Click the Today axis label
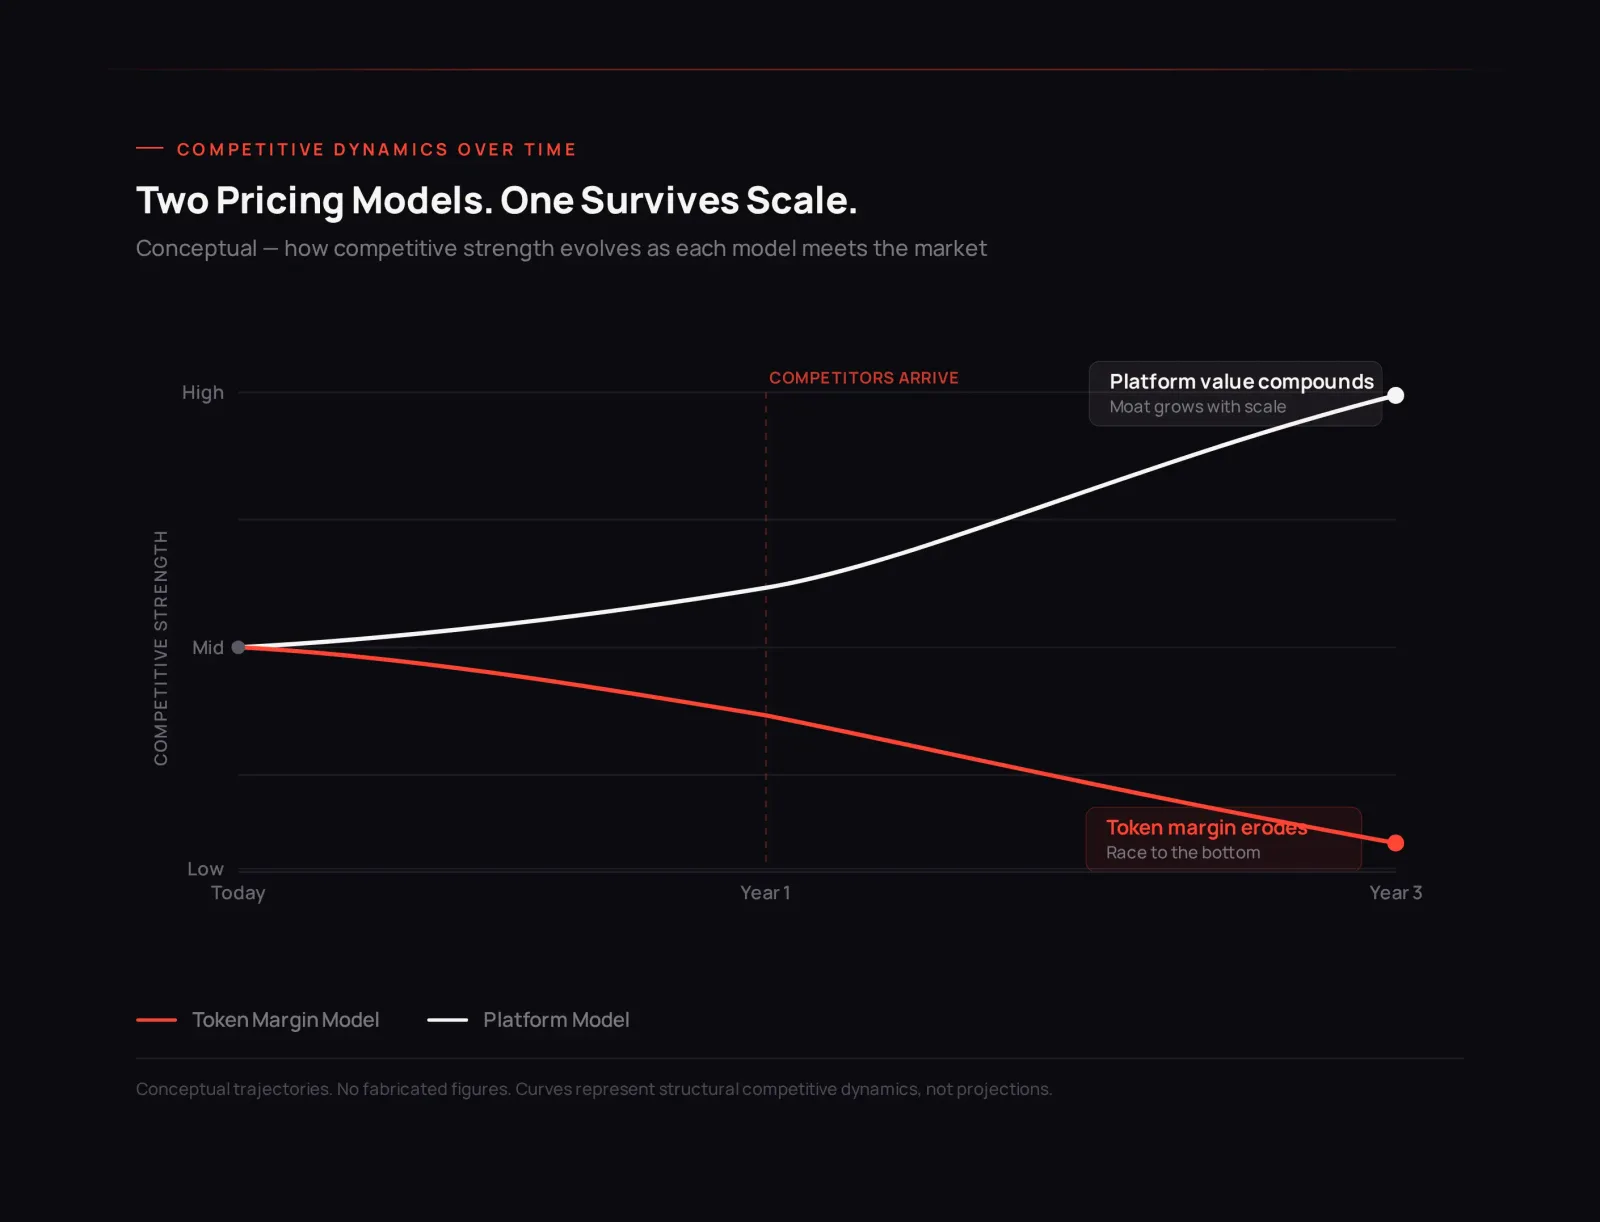This screenshot has width=1600, height=1222. coord(238,893)
